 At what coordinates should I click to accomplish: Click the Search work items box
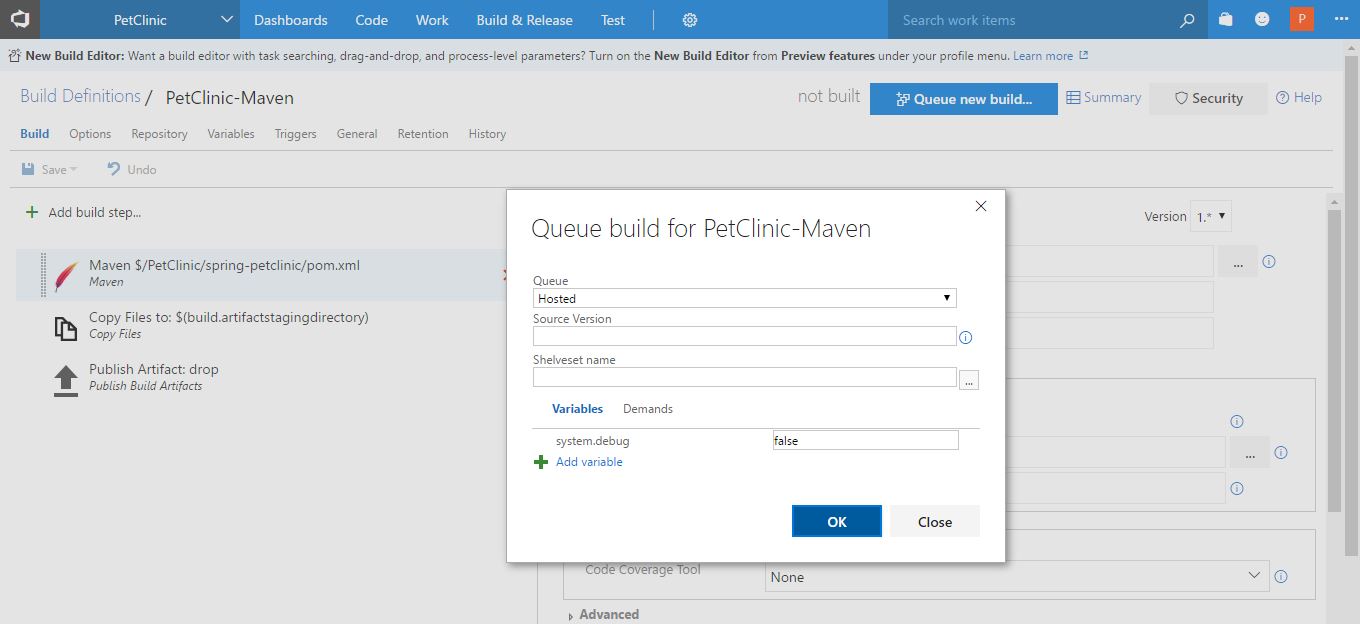click(x=1036, y=20)
